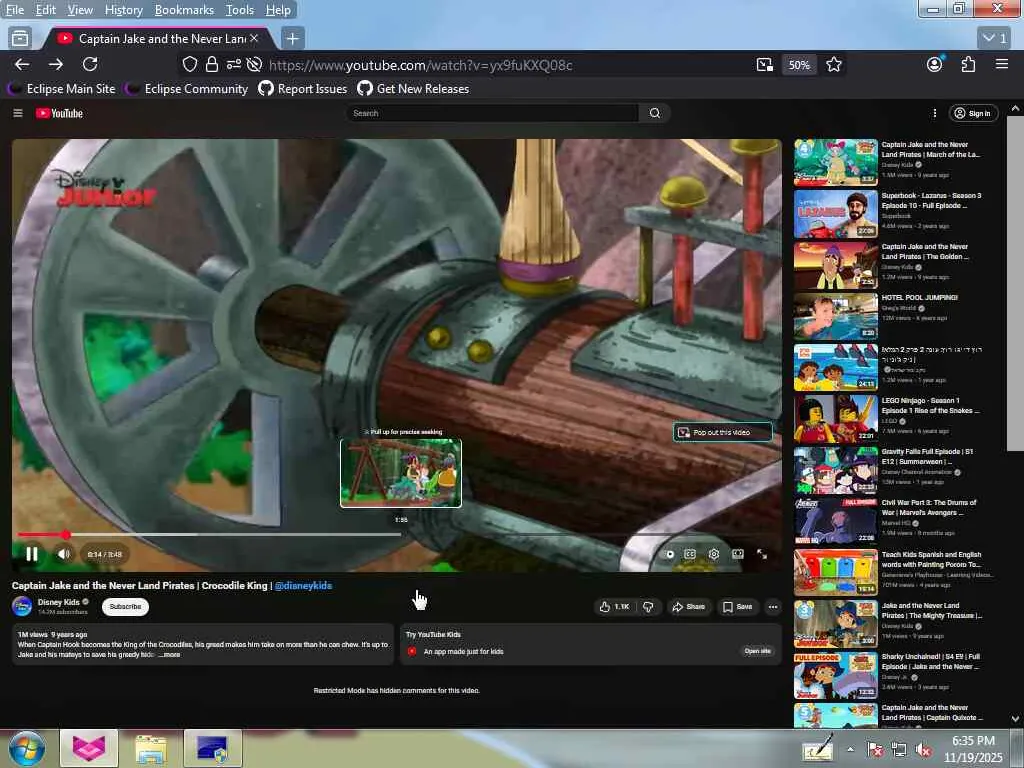Open the YouTube hamburger guide menu

tap(18, 113)
